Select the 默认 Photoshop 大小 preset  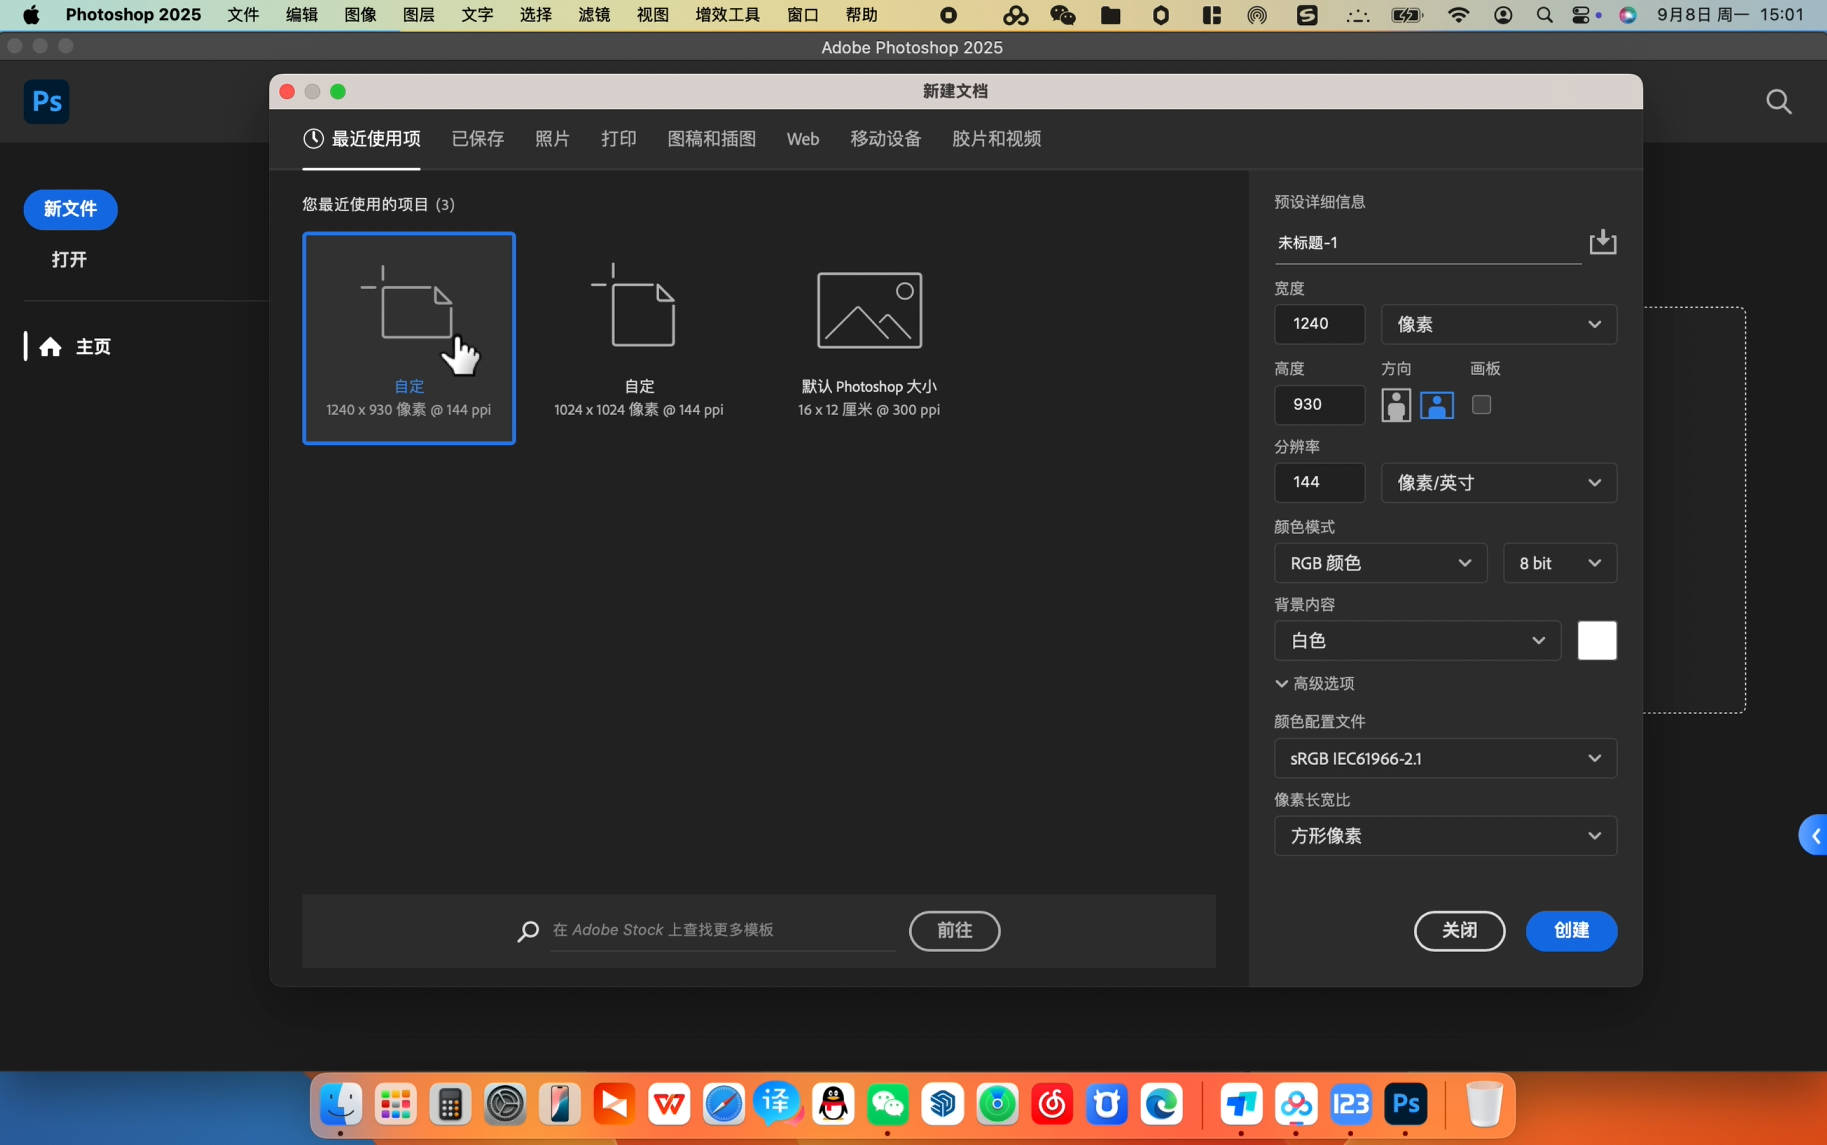pyautogui.click(x=869, y=338)
